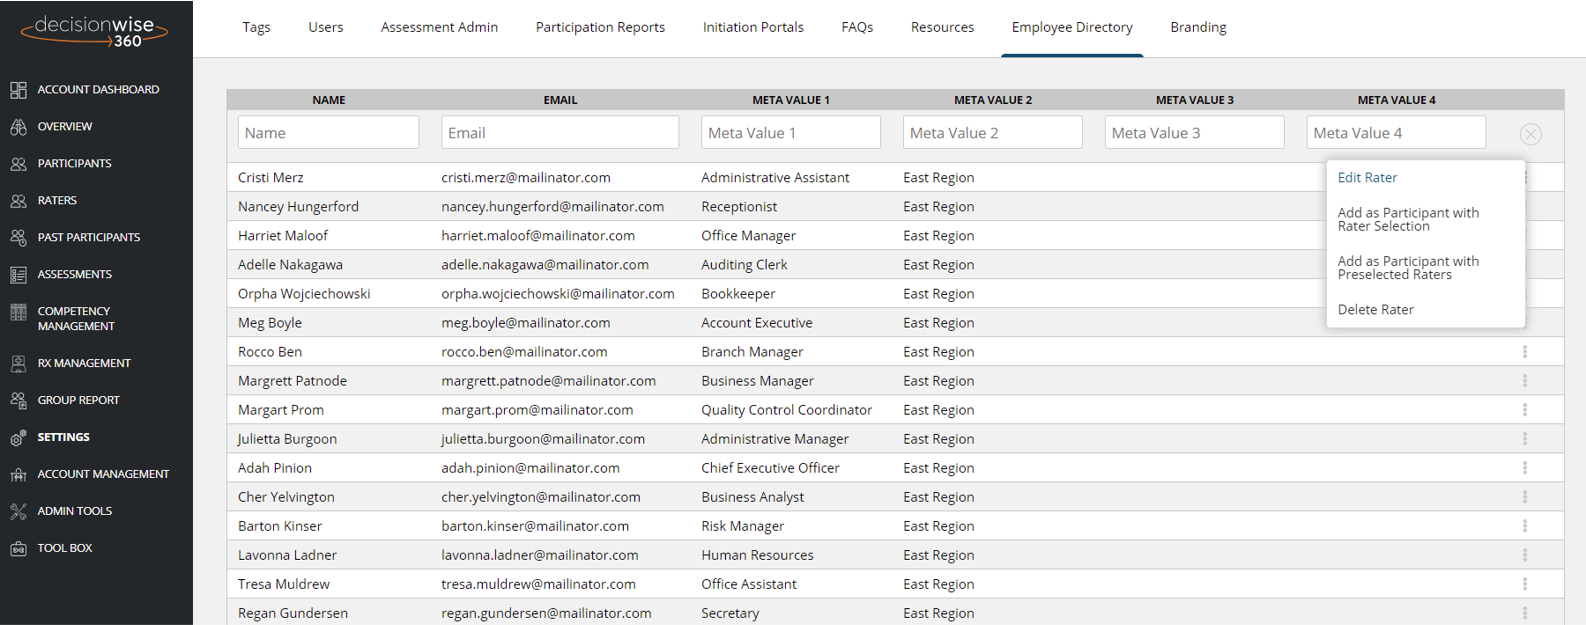Open the row menu for Rocco Ben
Screen dimensions: 1586x625
tap(1525, 352)
